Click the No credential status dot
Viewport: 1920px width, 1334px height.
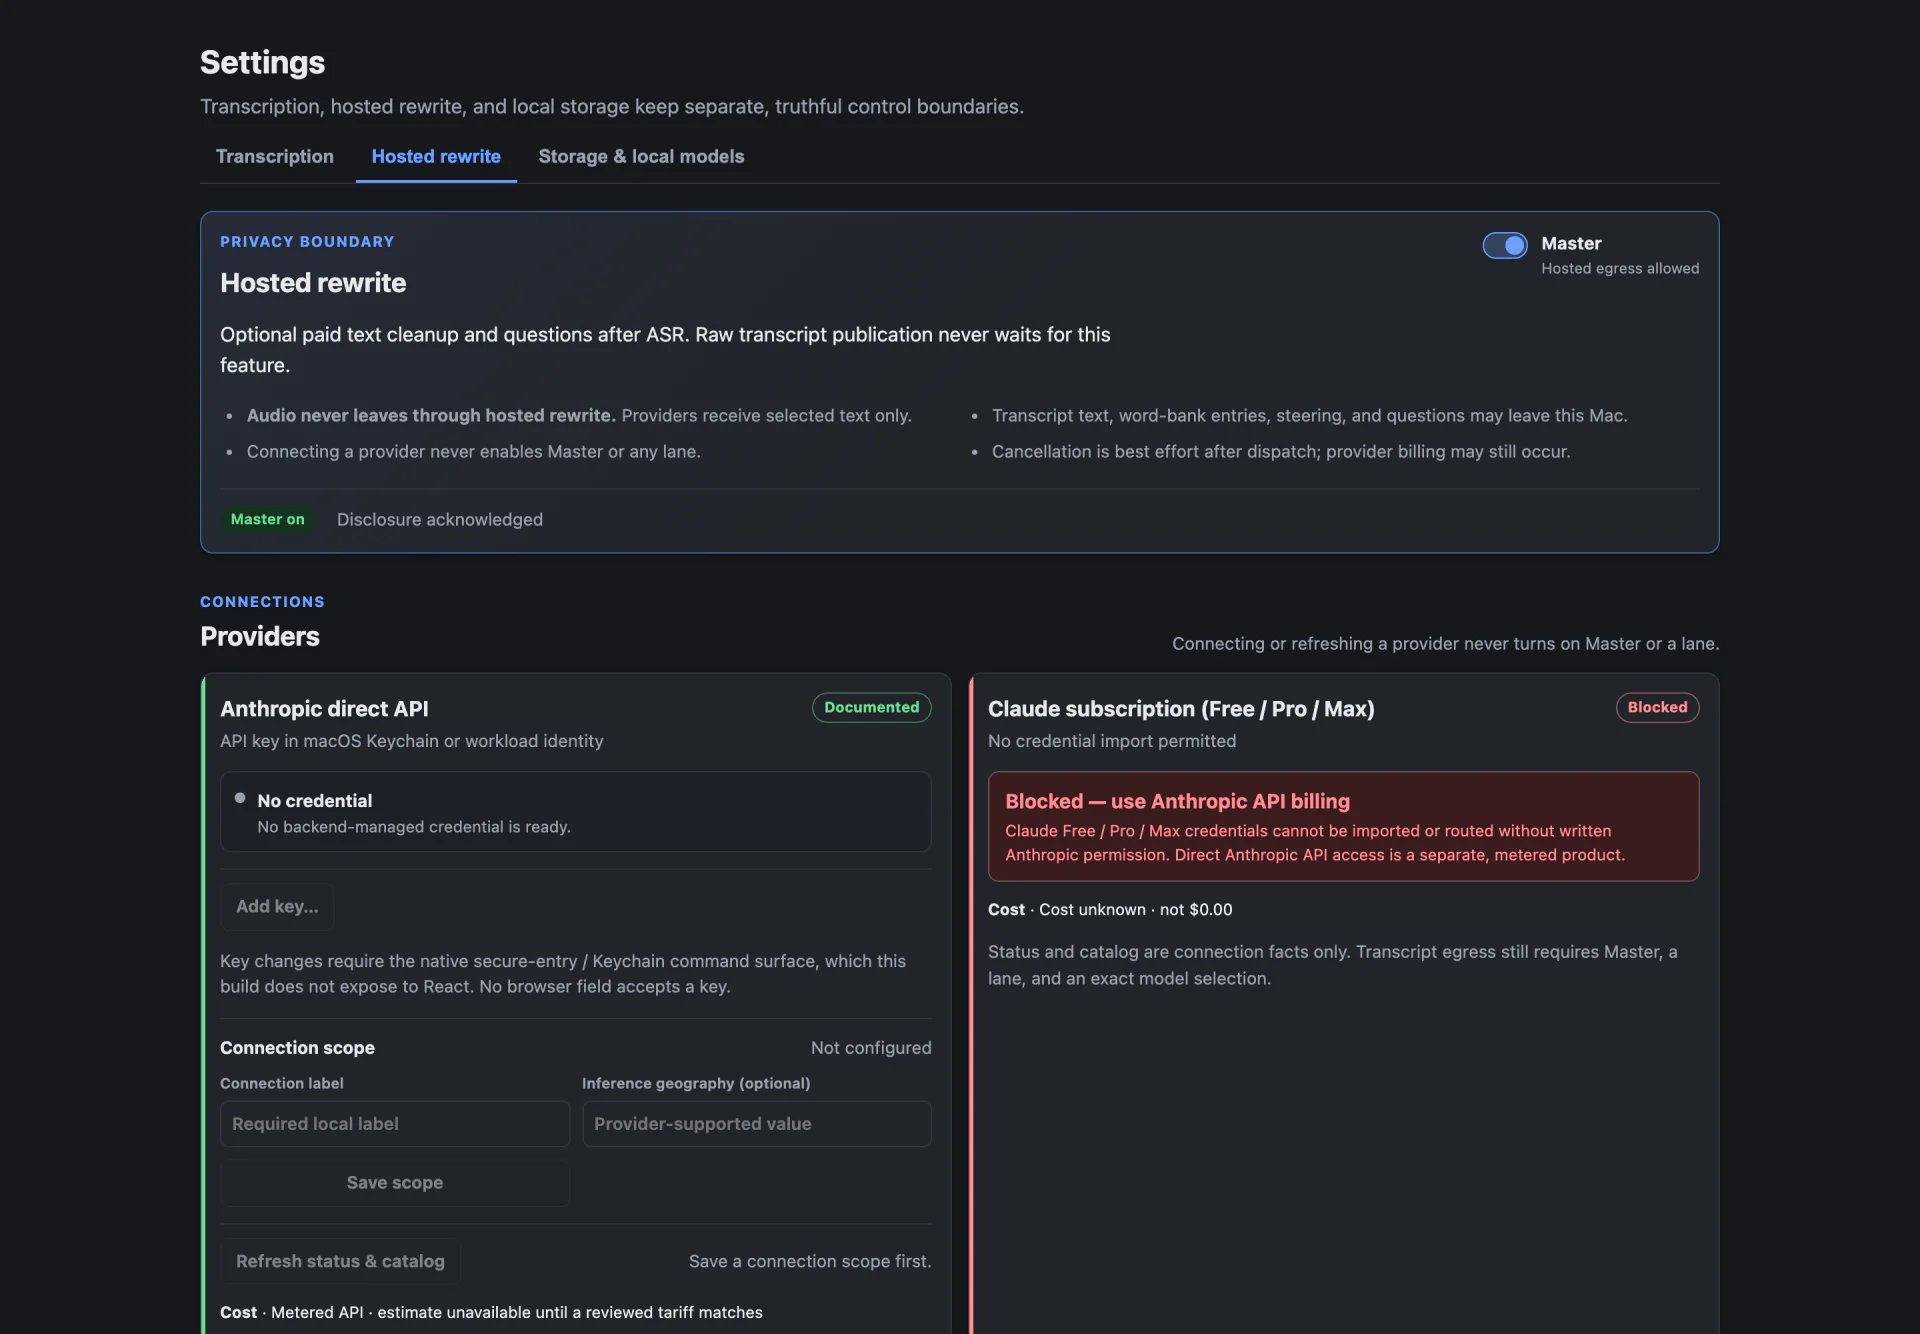[240, 798]
